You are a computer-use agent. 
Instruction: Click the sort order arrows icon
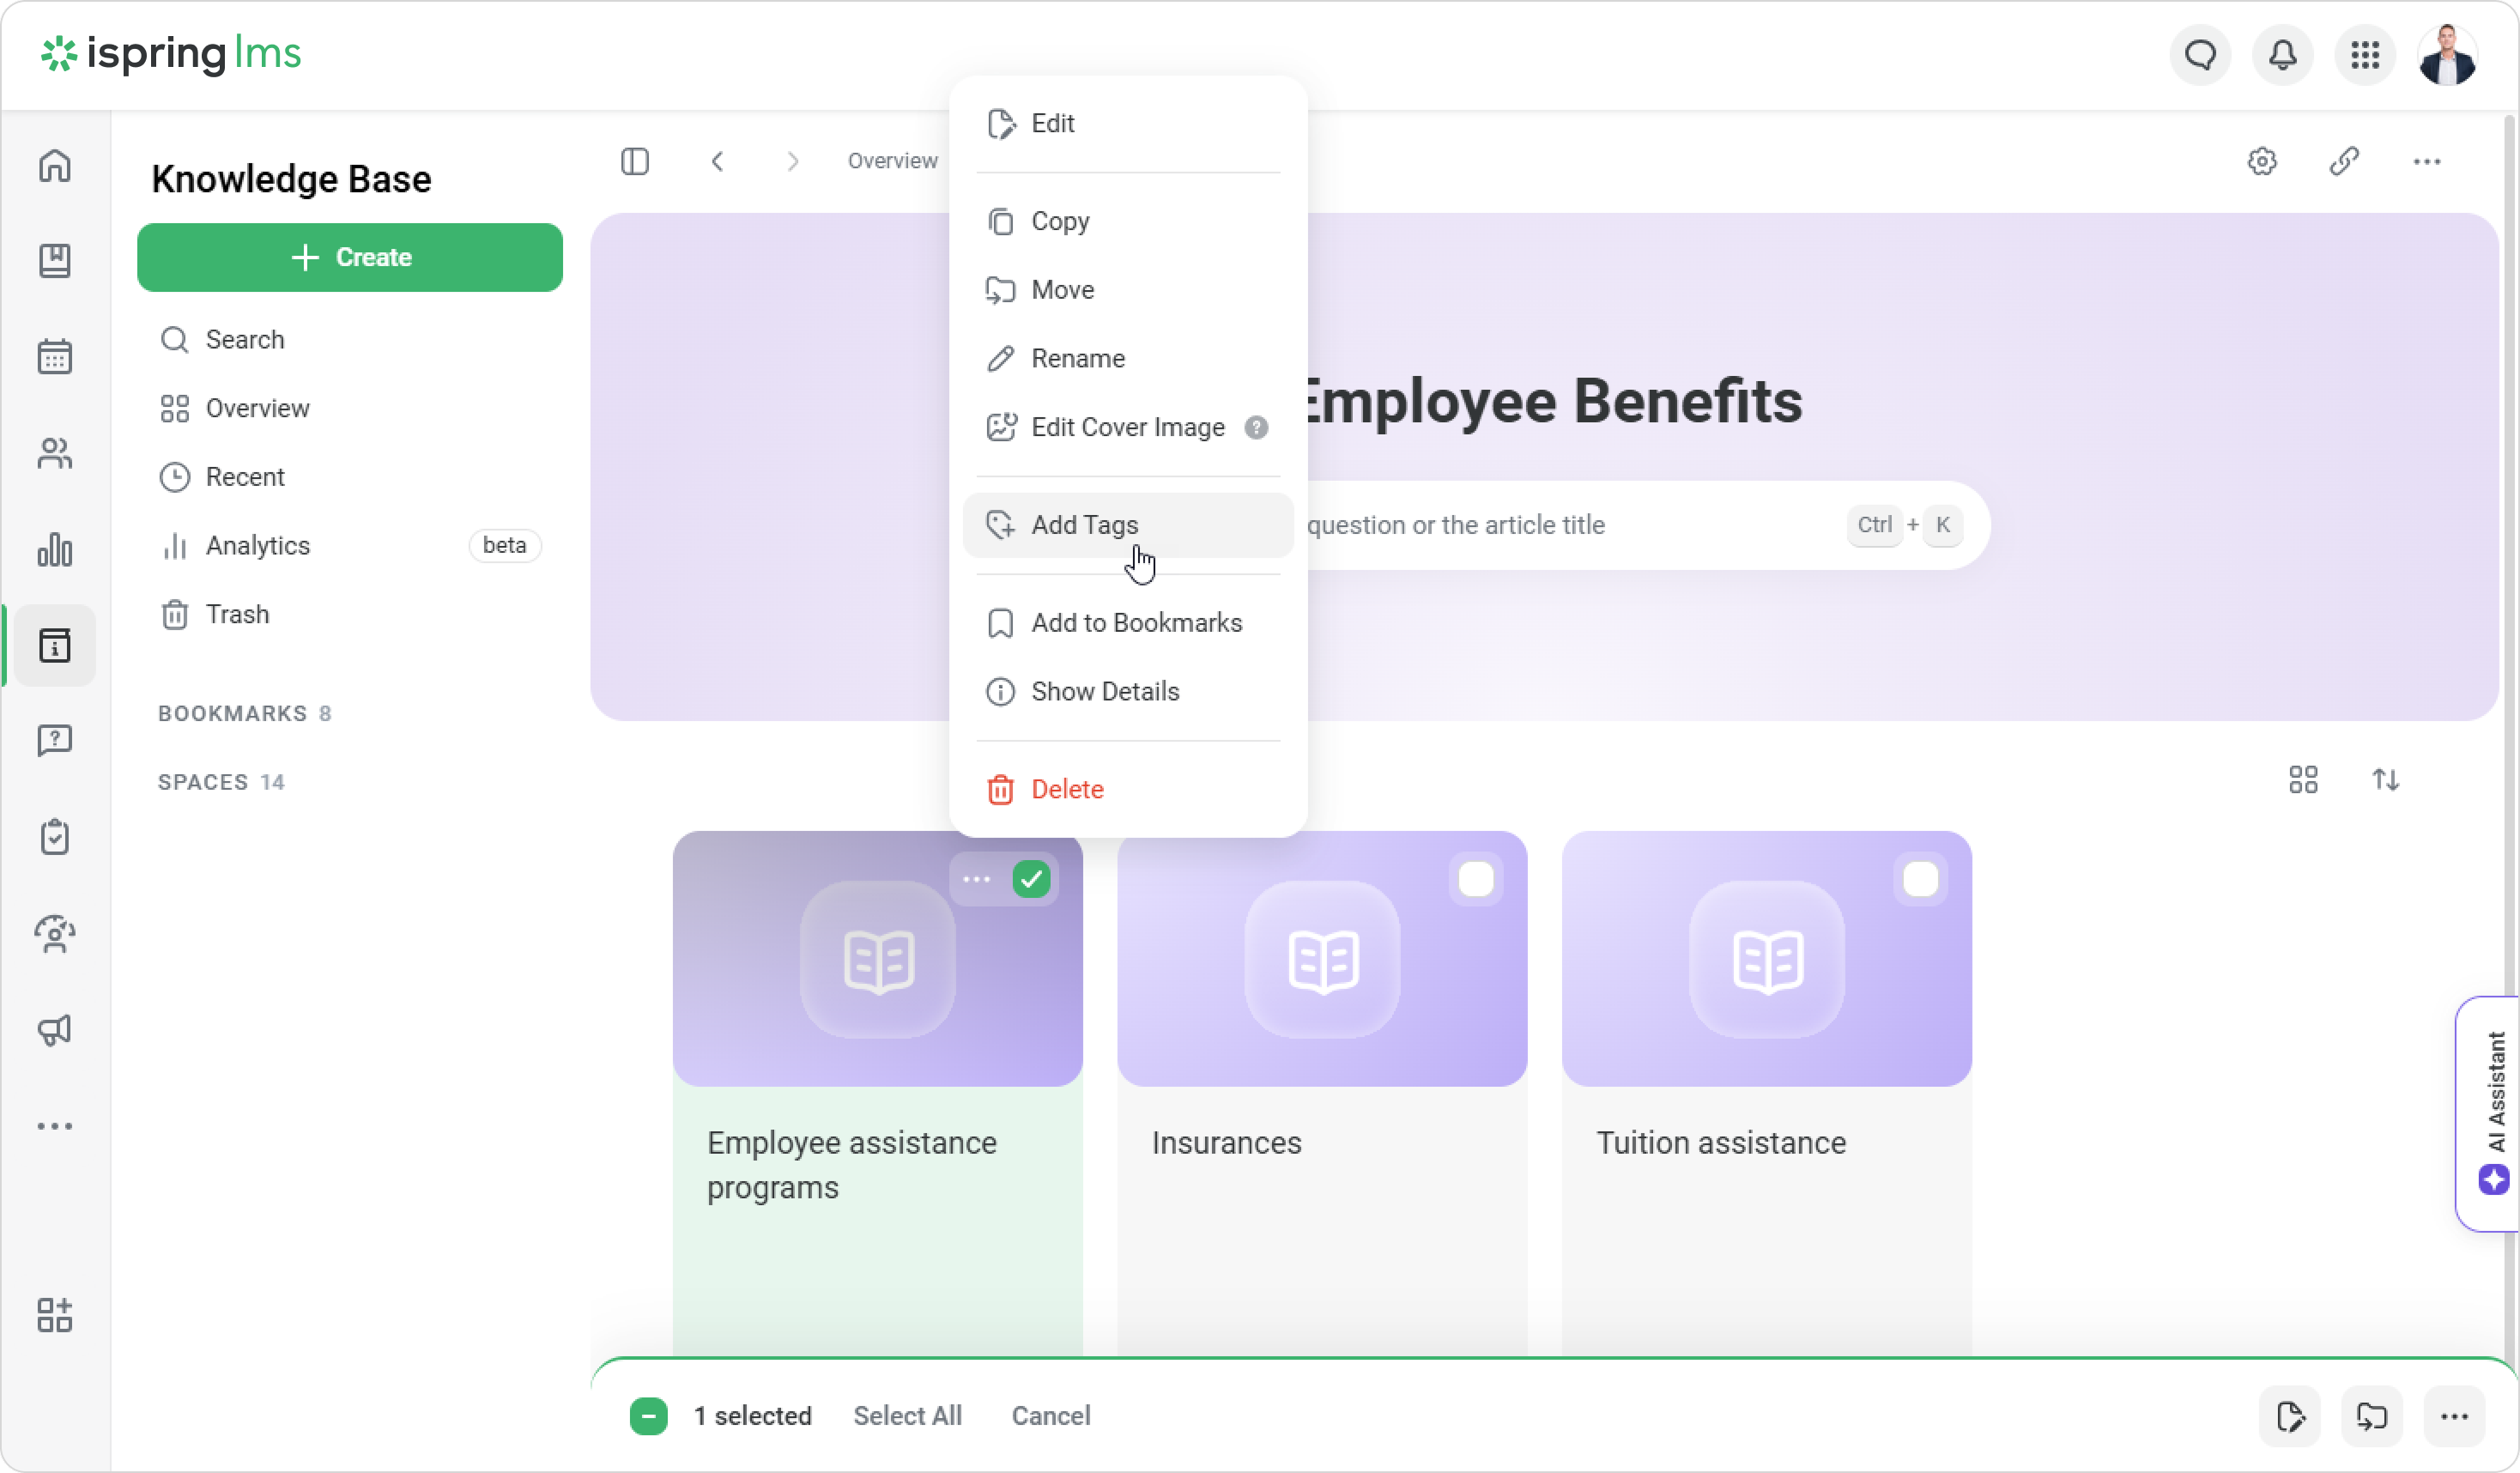point(2386,779)
